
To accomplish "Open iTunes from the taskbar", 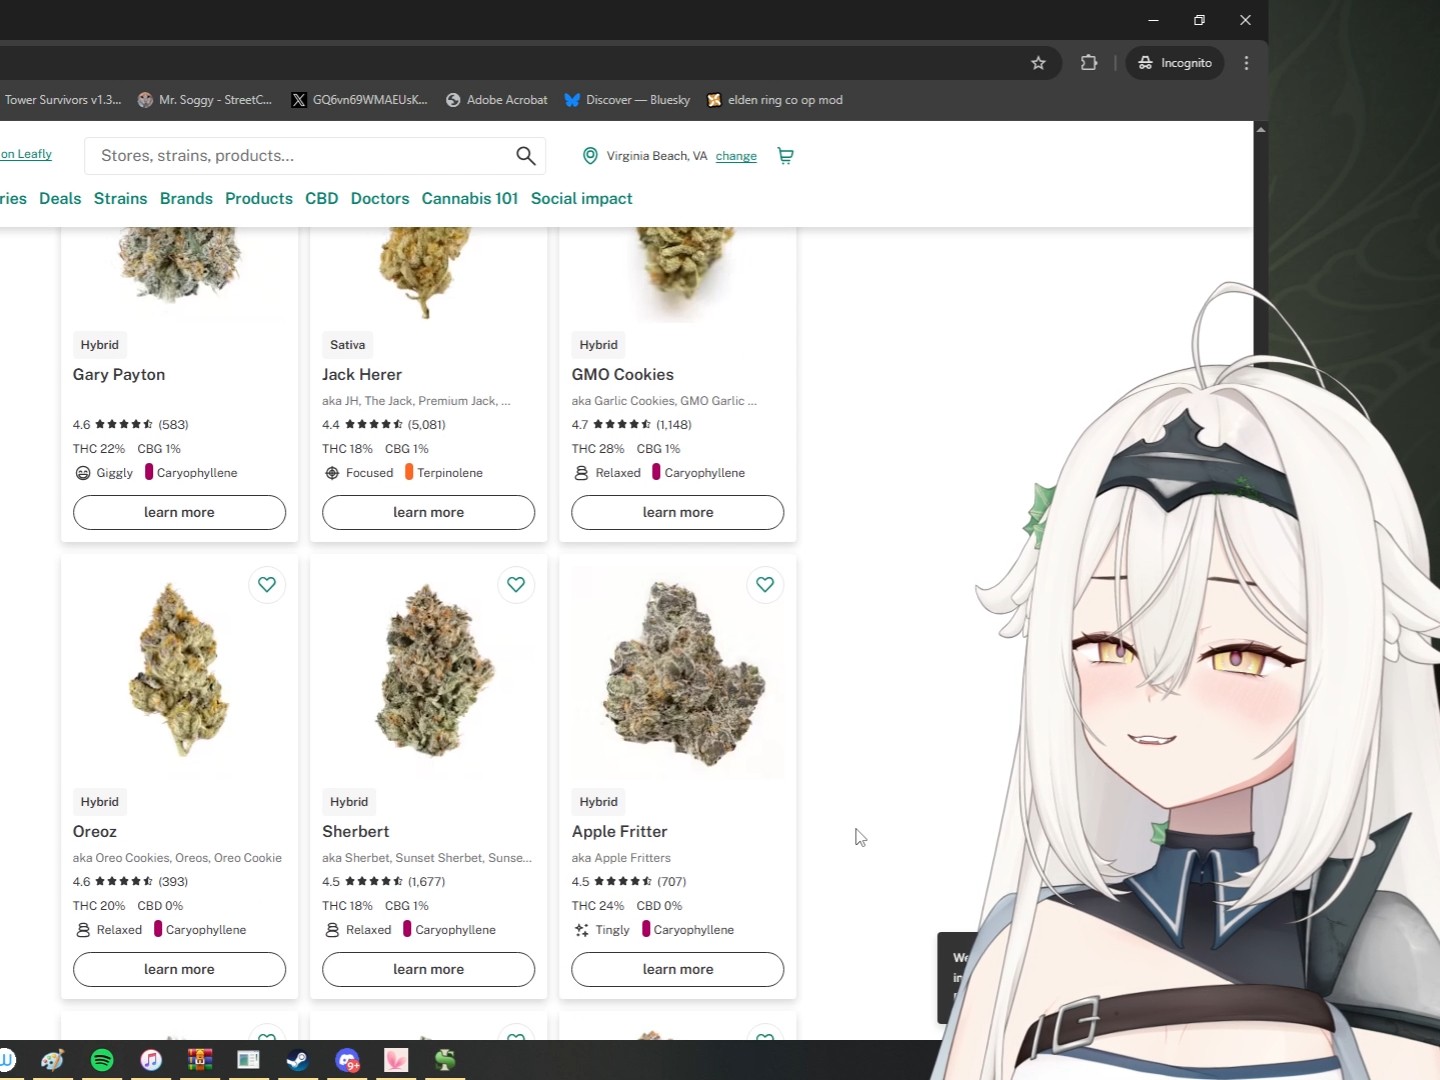I will 151,1060.
